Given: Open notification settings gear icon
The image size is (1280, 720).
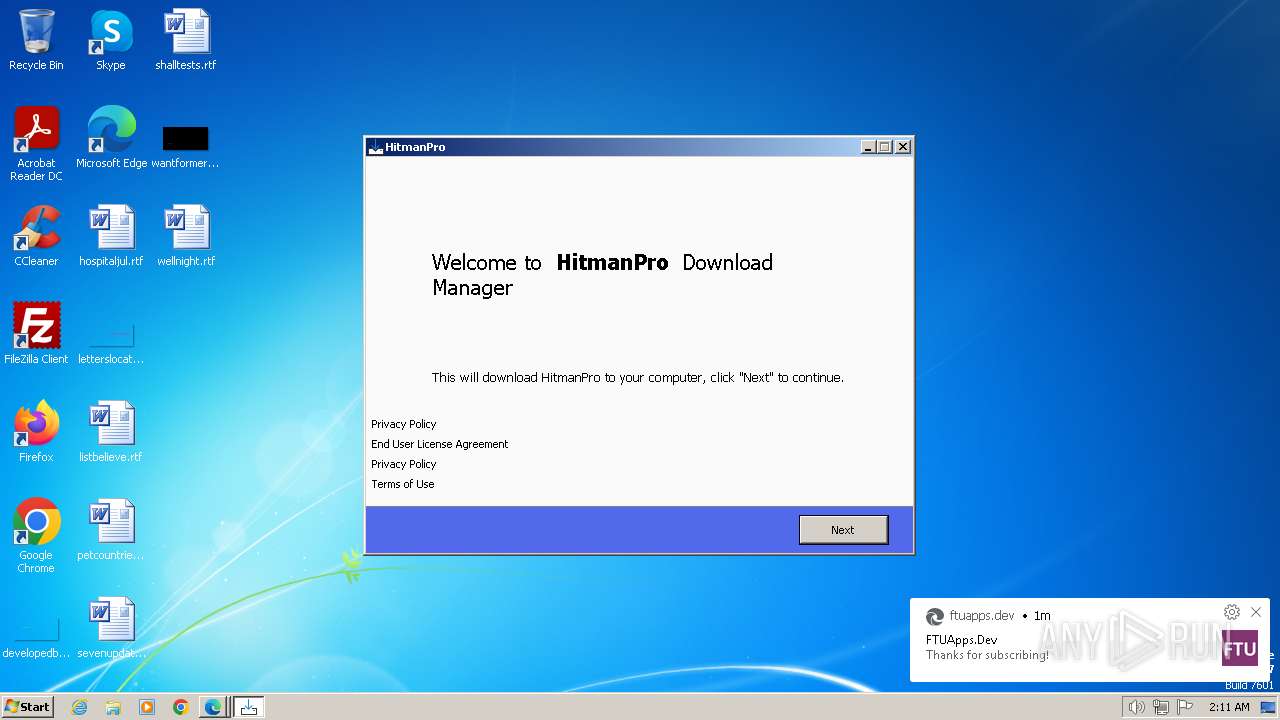Looking at the screenshot, I should point(1232,612).
